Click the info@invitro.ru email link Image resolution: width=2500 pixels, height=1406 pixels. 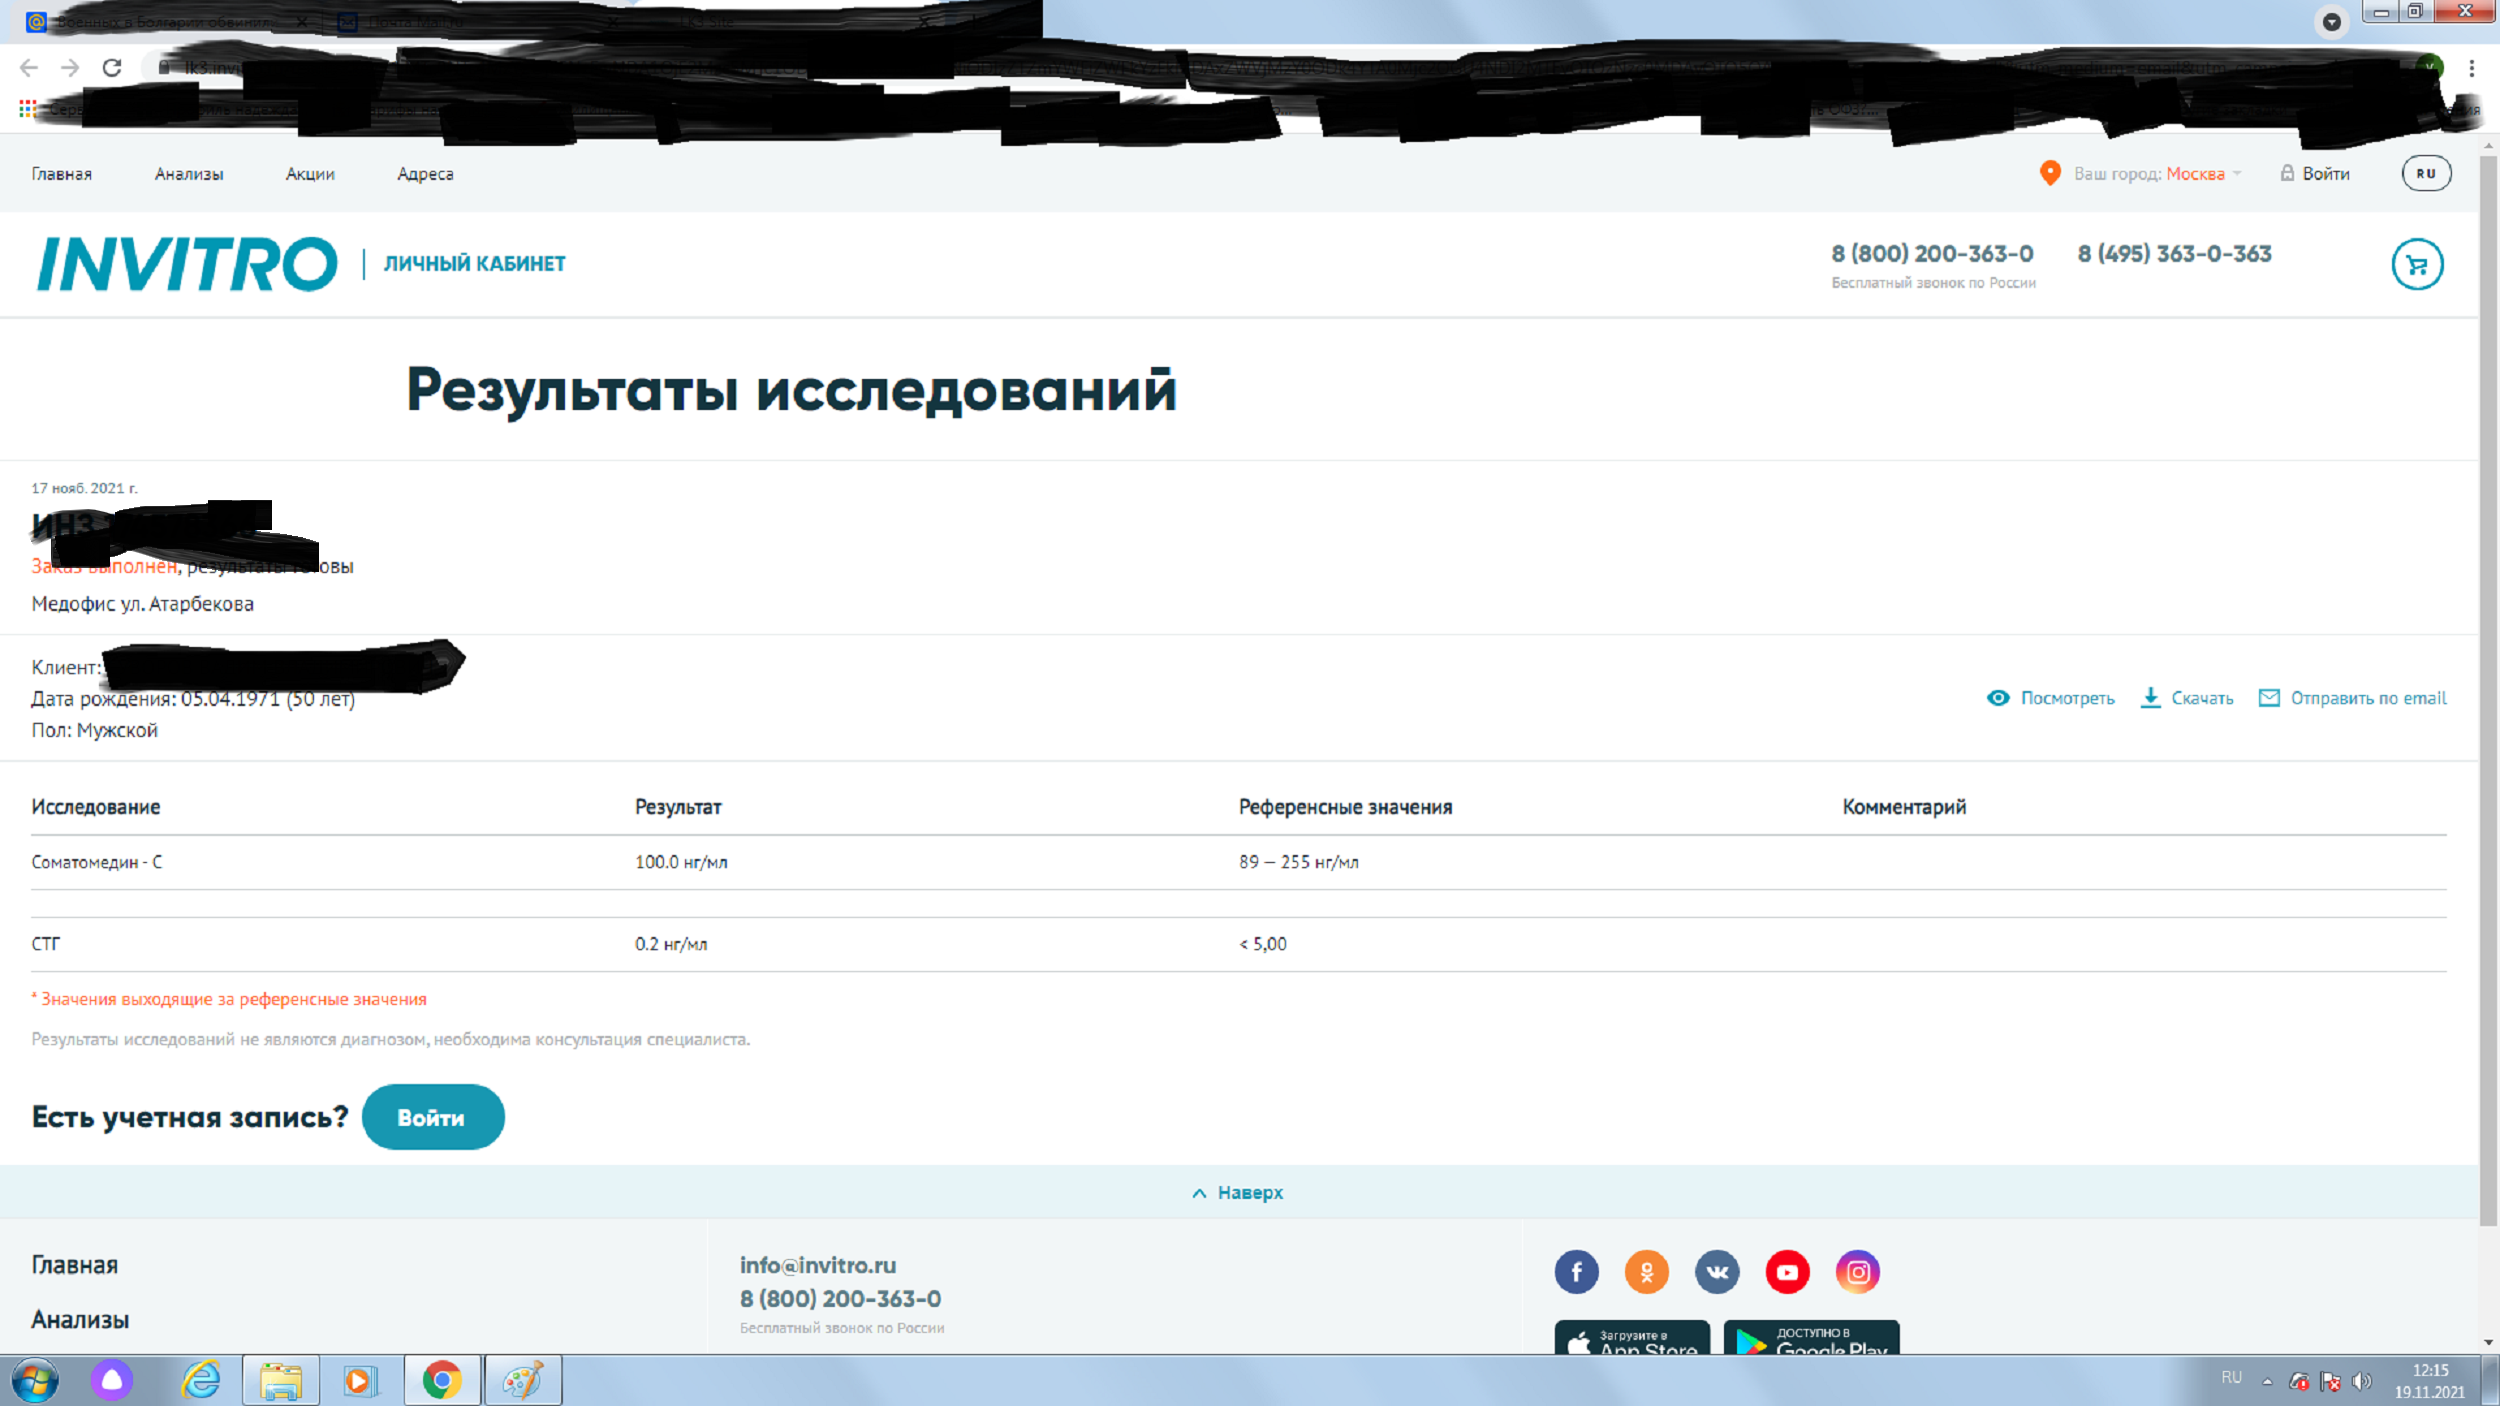817,1265
